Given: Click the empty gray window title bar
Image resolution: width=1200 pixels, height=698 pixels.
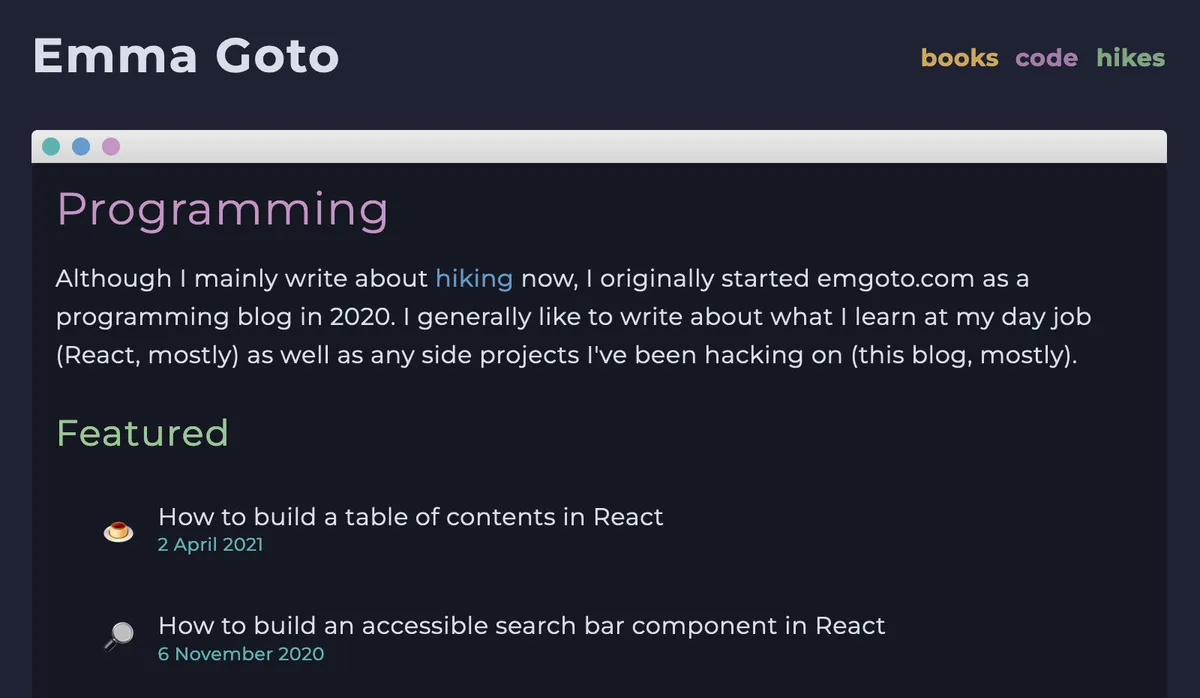Looking at the screenshot, I should tap(640, 147).
